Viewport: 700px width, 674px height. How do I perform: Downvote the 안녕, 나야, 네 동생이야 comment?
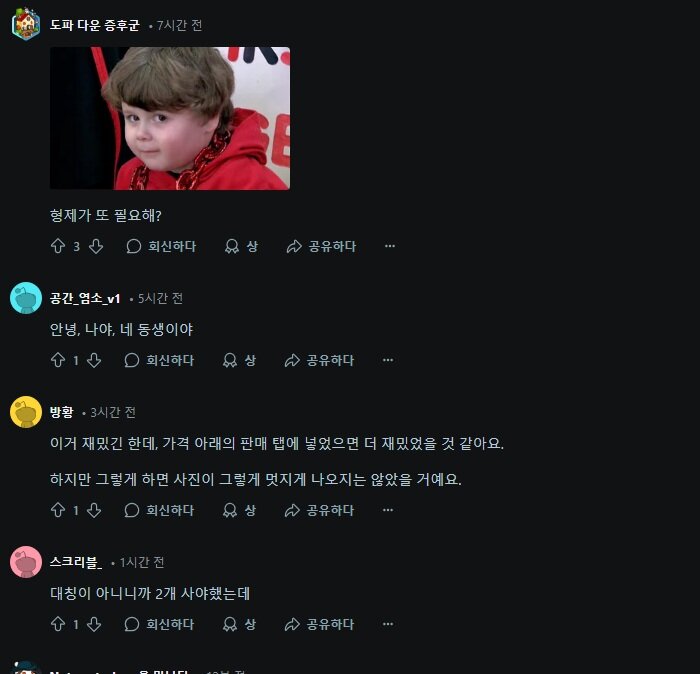point(94,360)
